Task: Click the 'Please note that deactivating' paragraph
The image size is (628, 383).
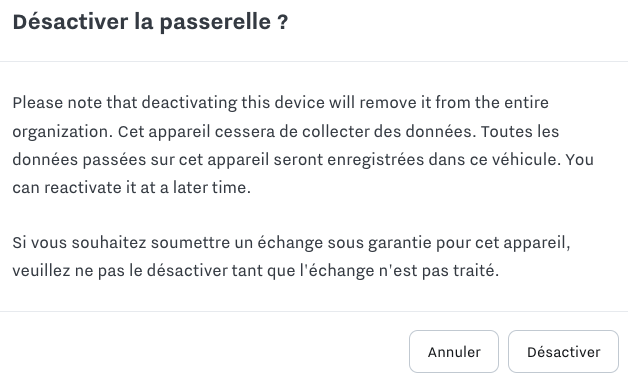Action: point(303,145)
